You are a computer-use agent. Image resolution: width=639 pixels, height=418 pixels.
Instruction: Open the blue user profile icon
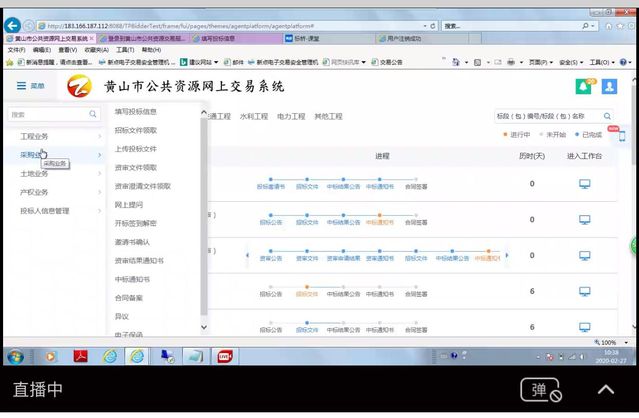coord(609,86)
